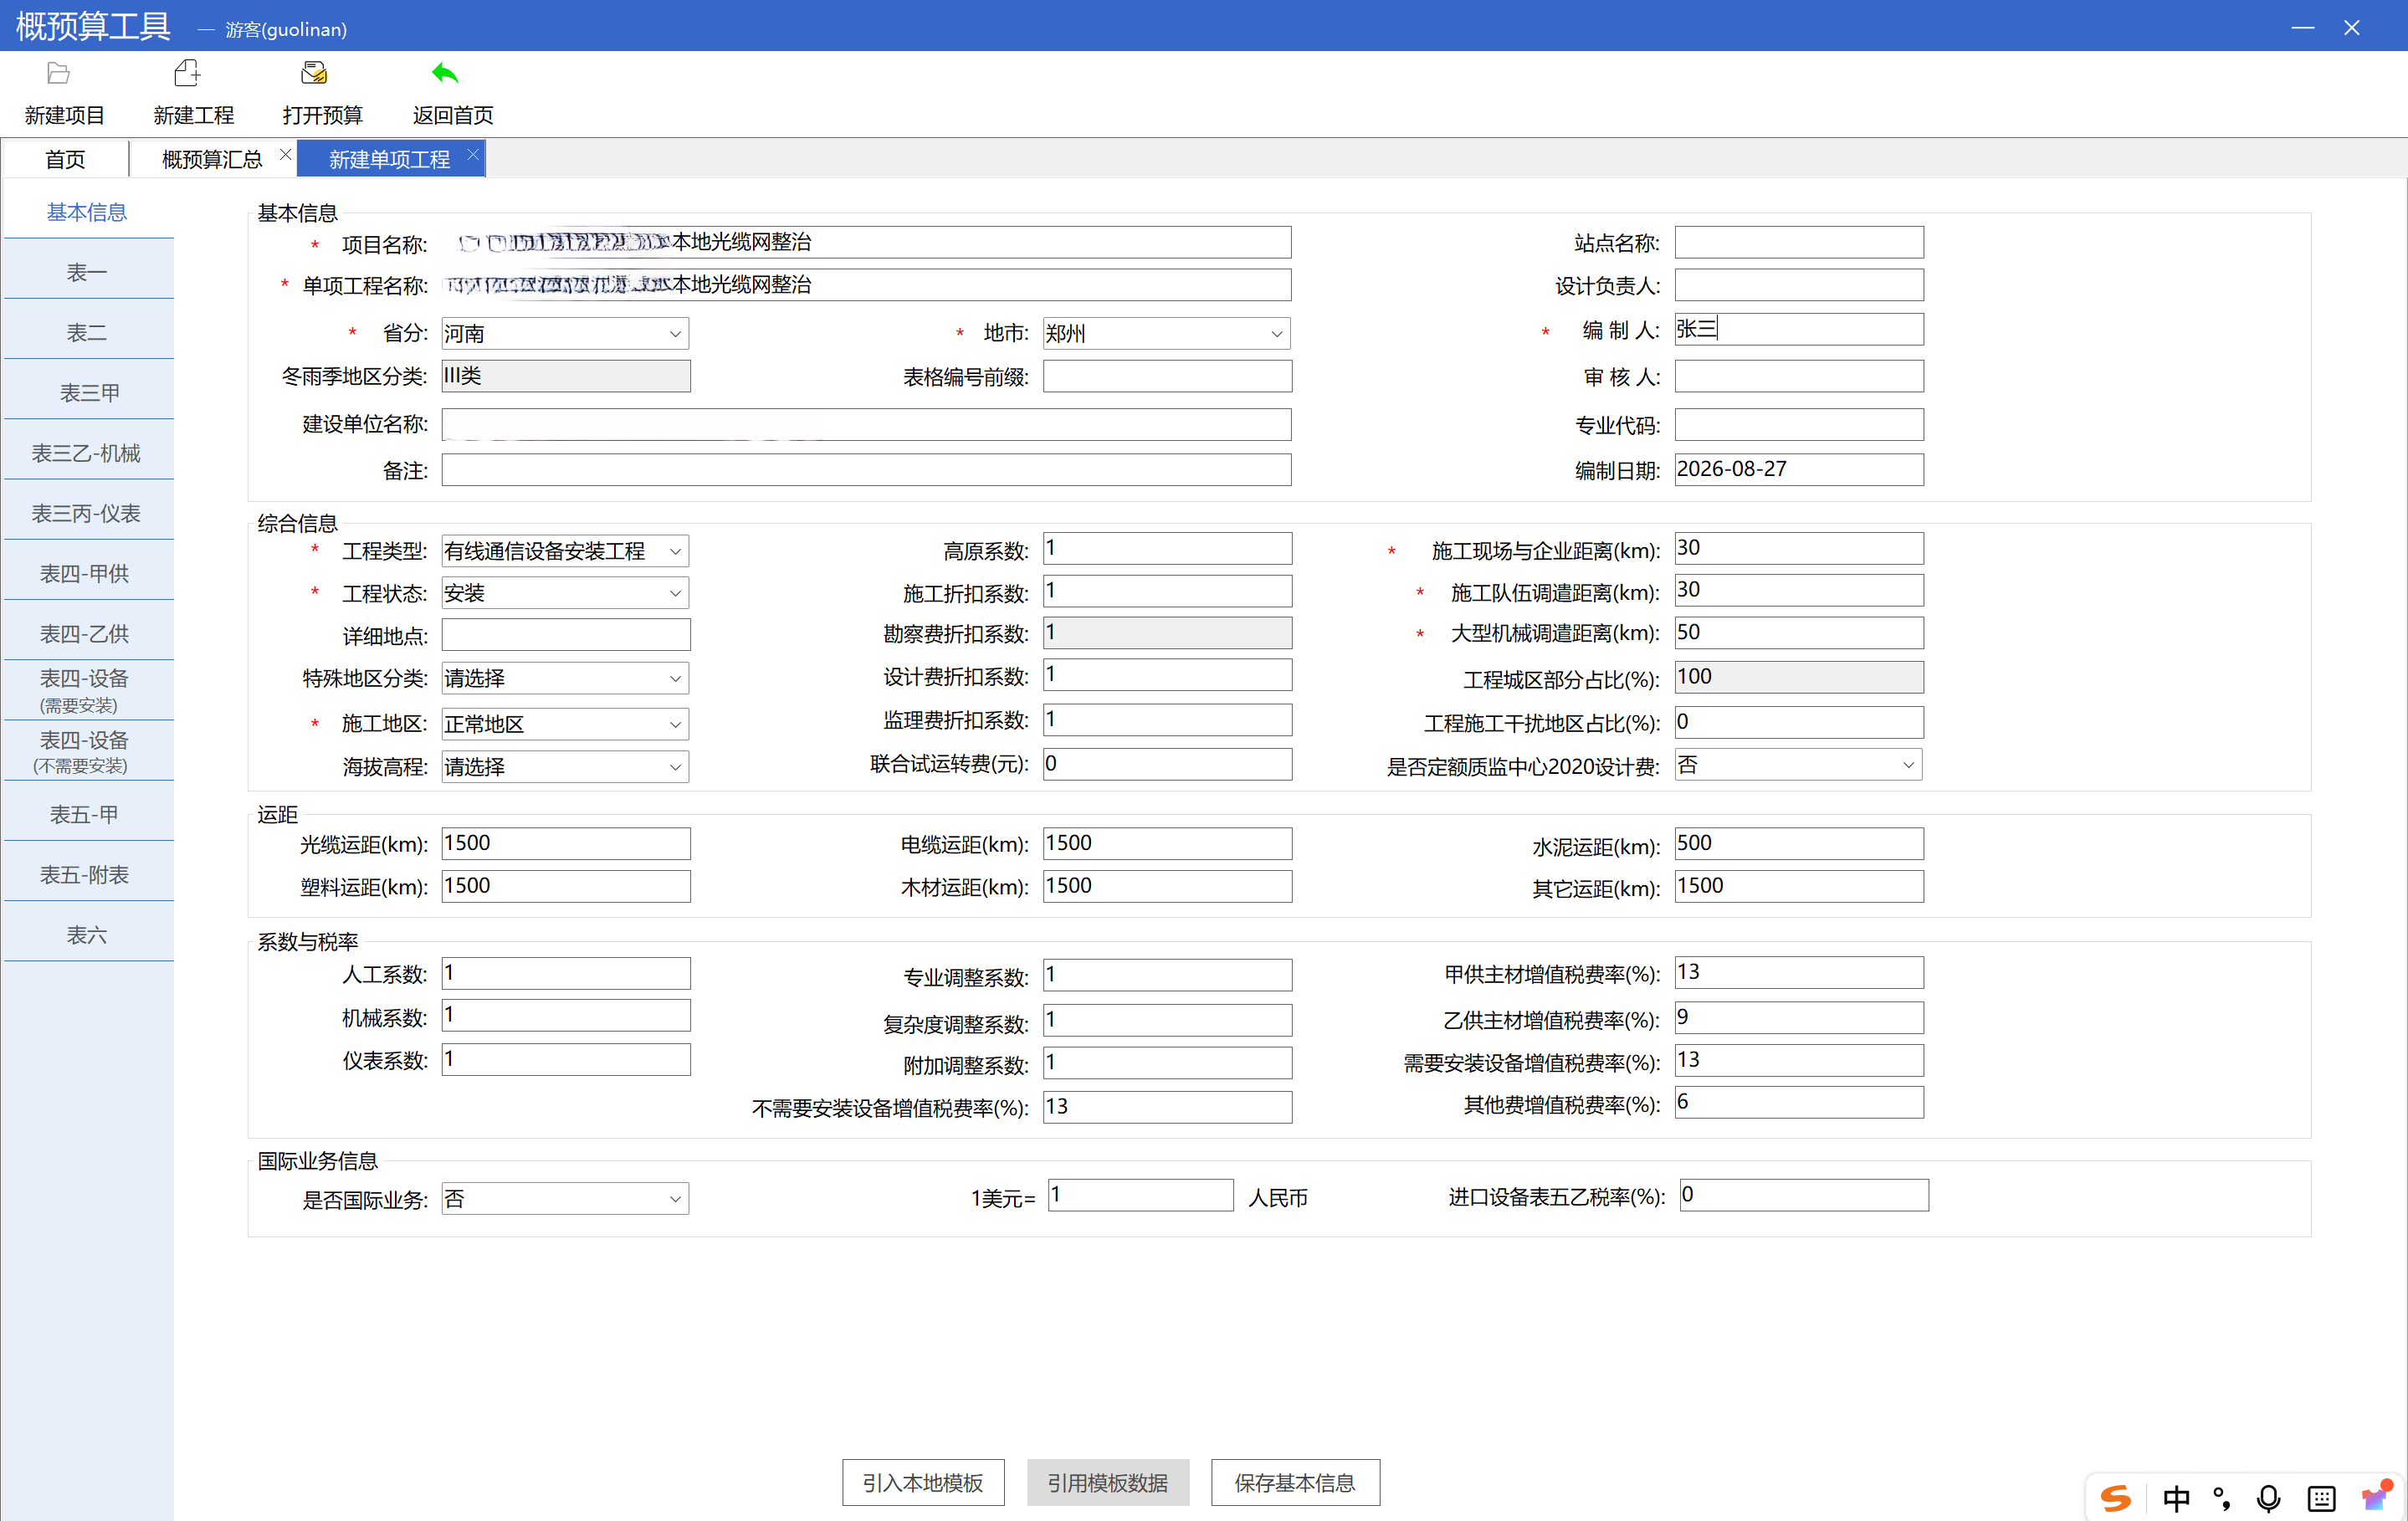Viewport: 2408px width, 1521px height.
Task: Close the 概预算汇总 tab
Action: (x=286, y=154)
